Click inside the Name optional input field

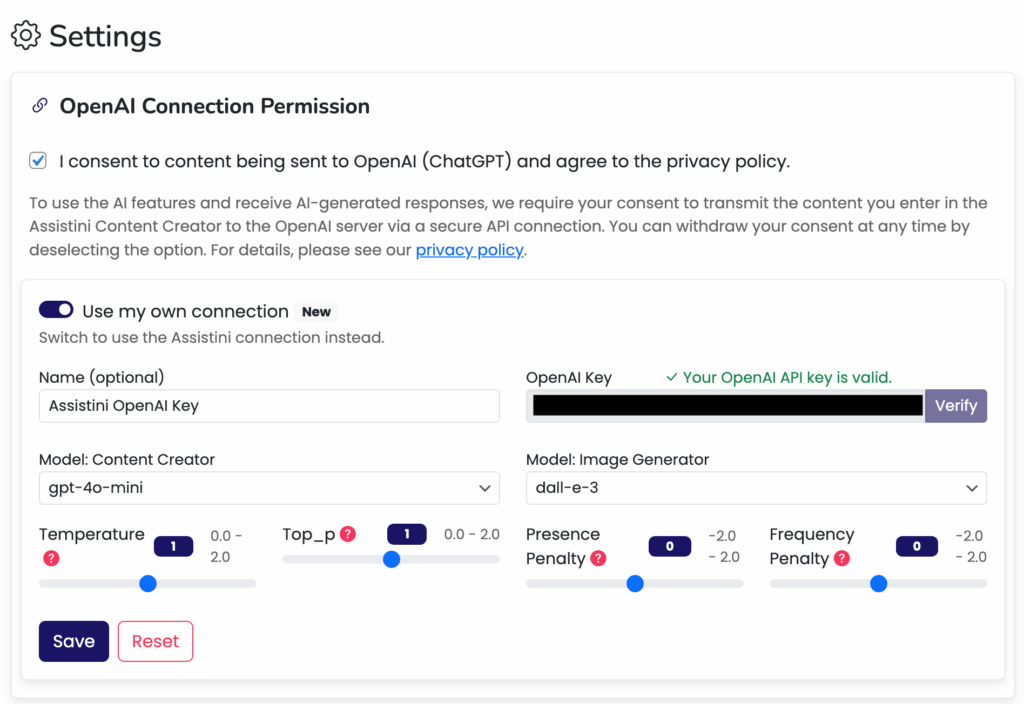click(269, 406)
